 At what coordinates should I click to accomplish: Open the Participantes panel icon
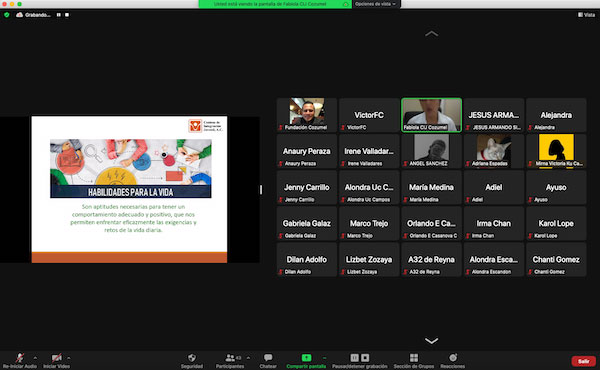[230, 358]
